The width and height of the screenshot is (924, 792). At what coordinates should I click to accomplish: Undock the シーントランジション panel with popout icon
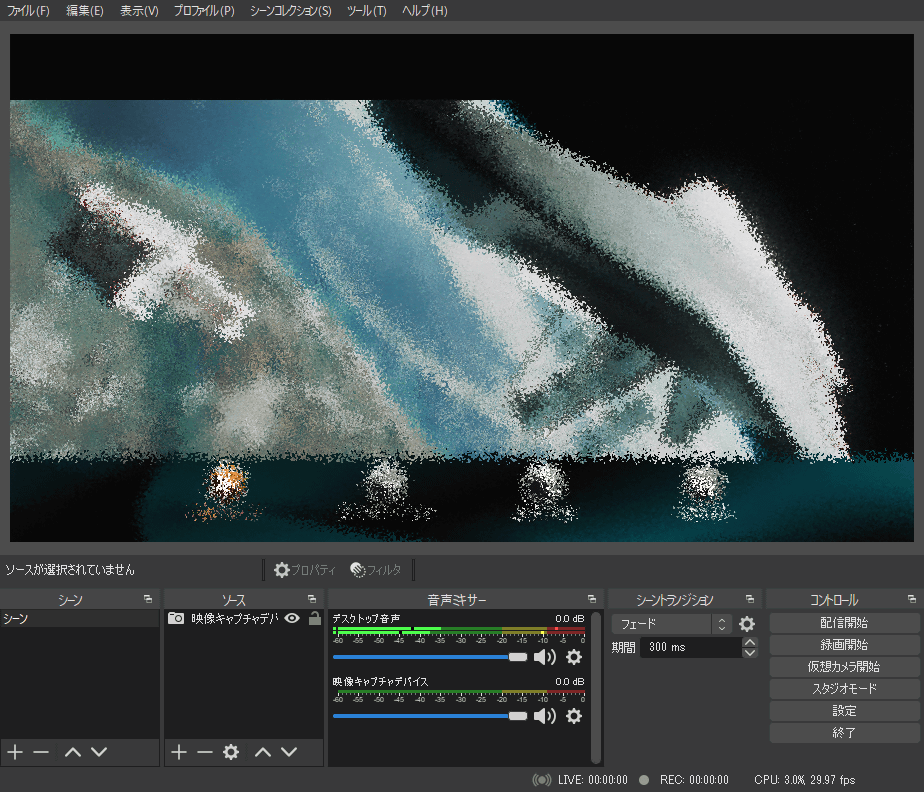(x=750, y=599)
